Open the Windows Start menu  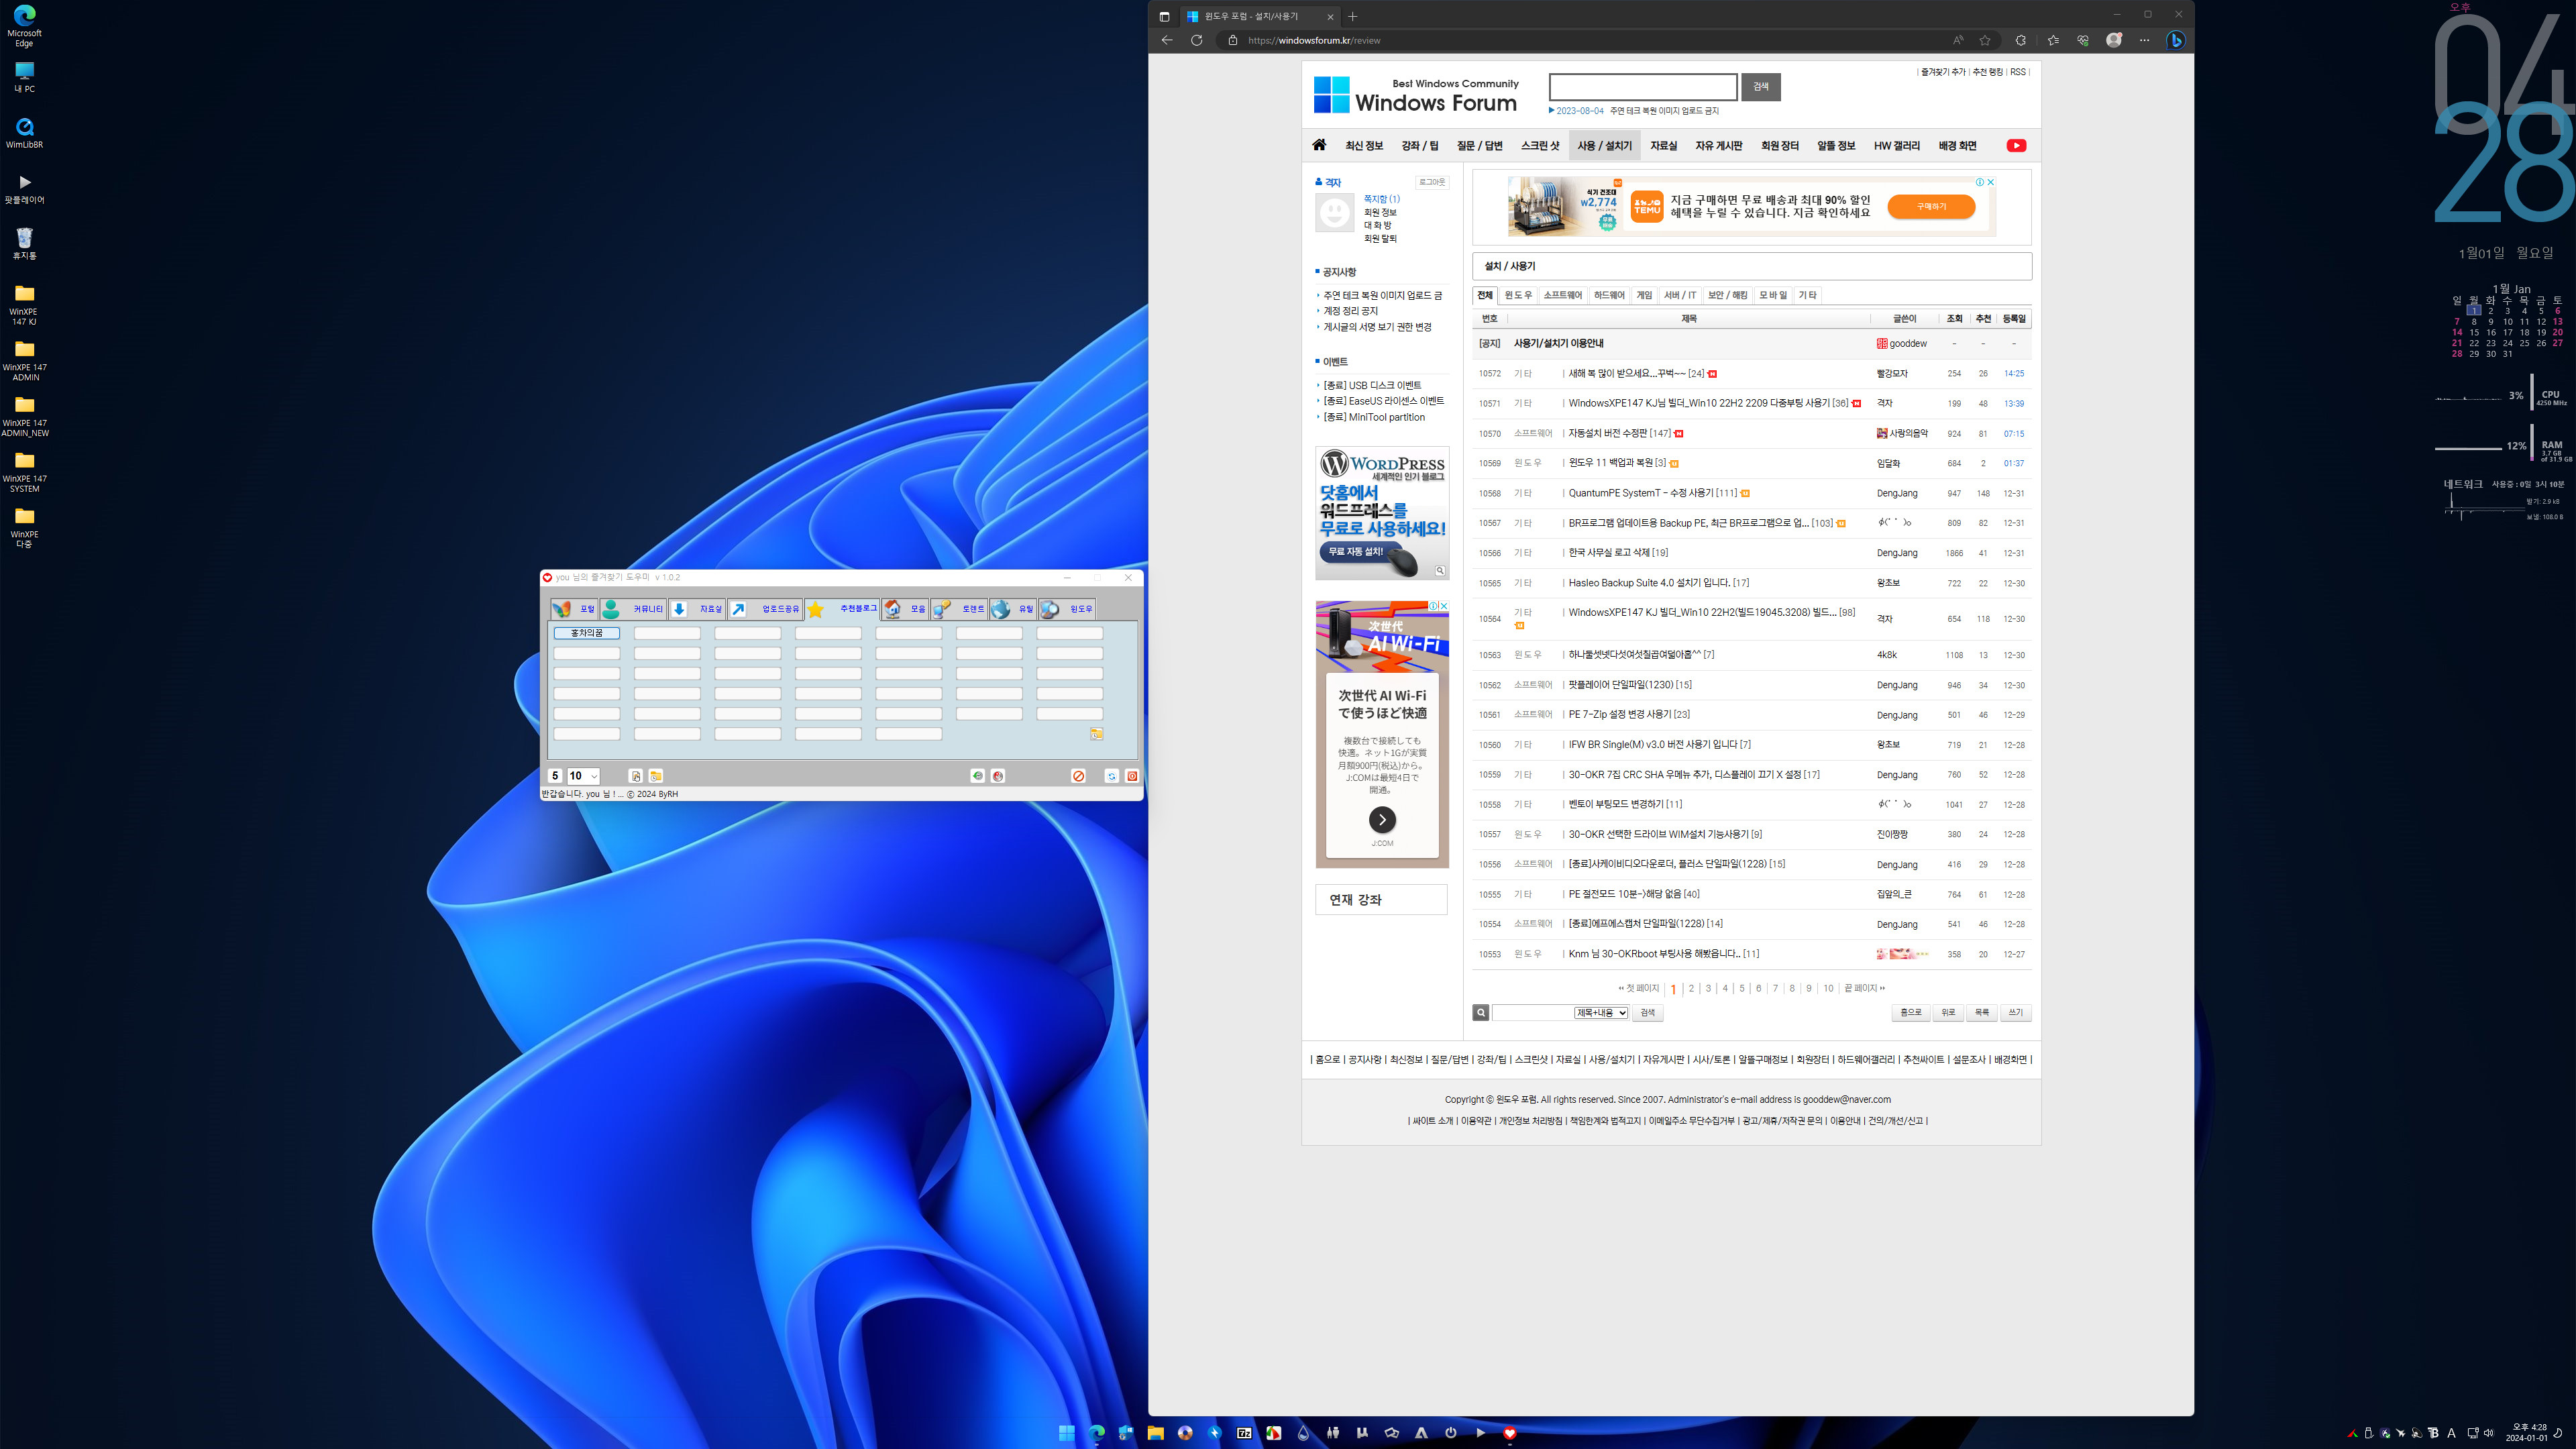(x=1067, y=1433)
